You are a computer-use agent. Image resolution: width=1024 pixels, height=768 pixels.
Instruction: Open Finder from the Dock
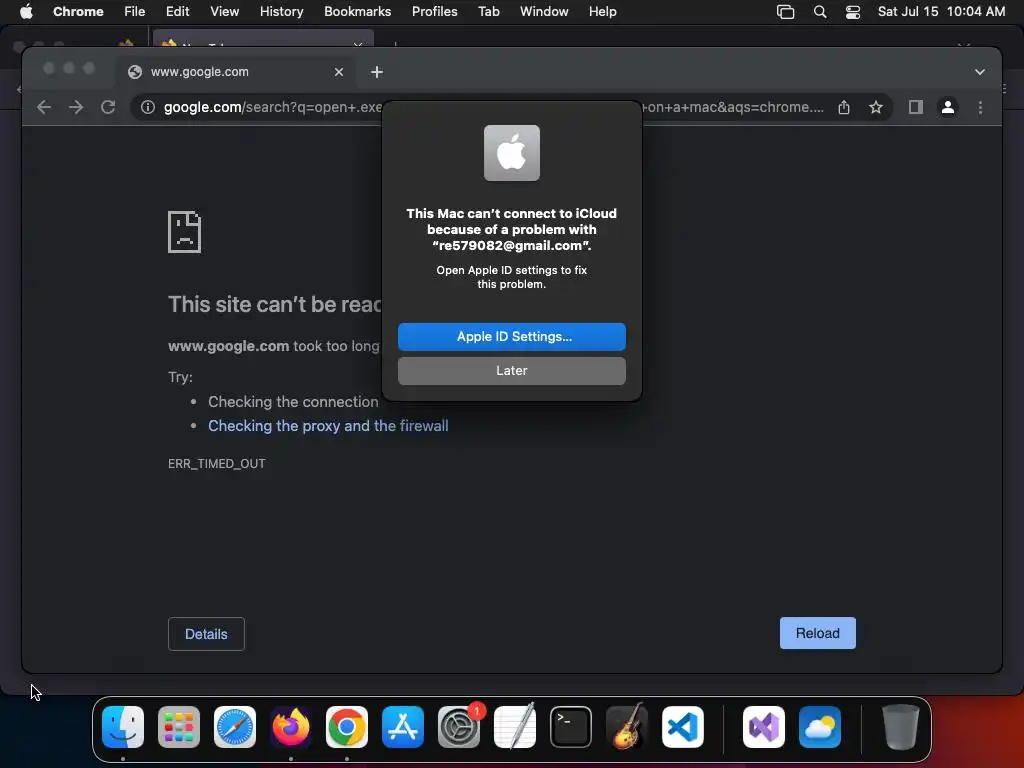(x=123, y=727)
